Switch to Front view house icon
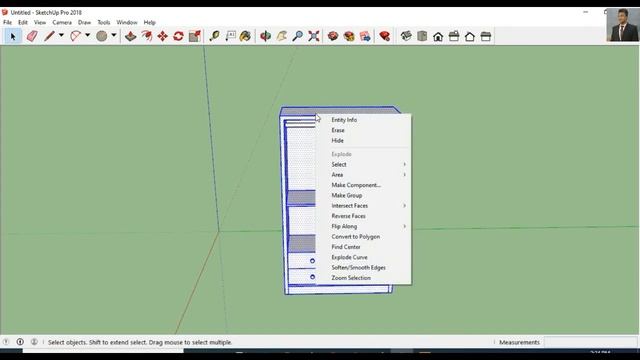The width and height of the screenshot is (640, 360). (x=438, y=36)
